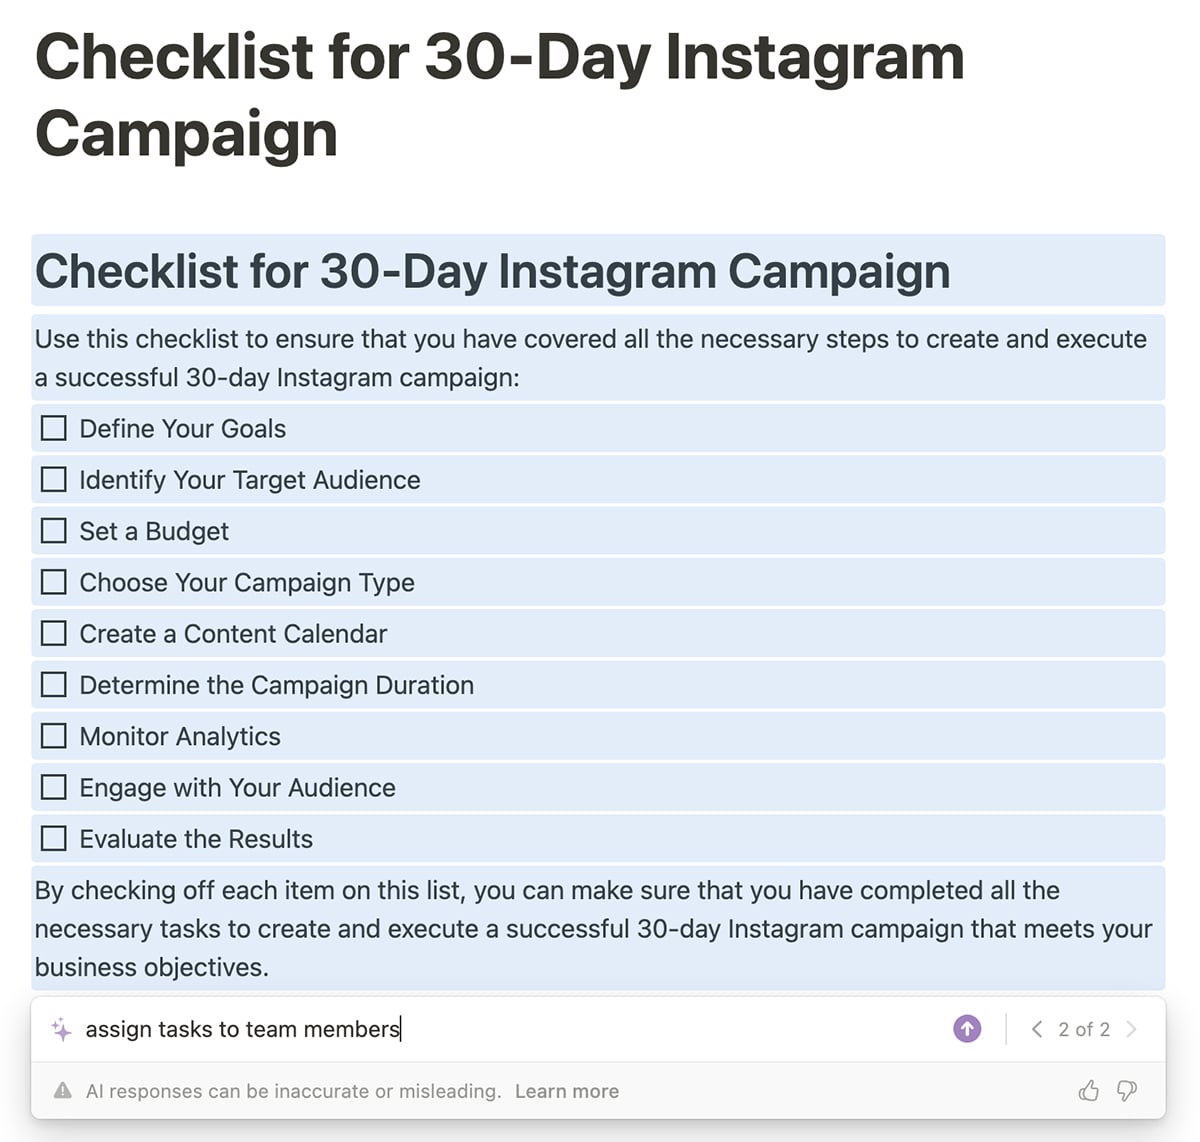Check Engage with Your Audience box
This screenshot has width=1200, height=1142.
(54, 788)
